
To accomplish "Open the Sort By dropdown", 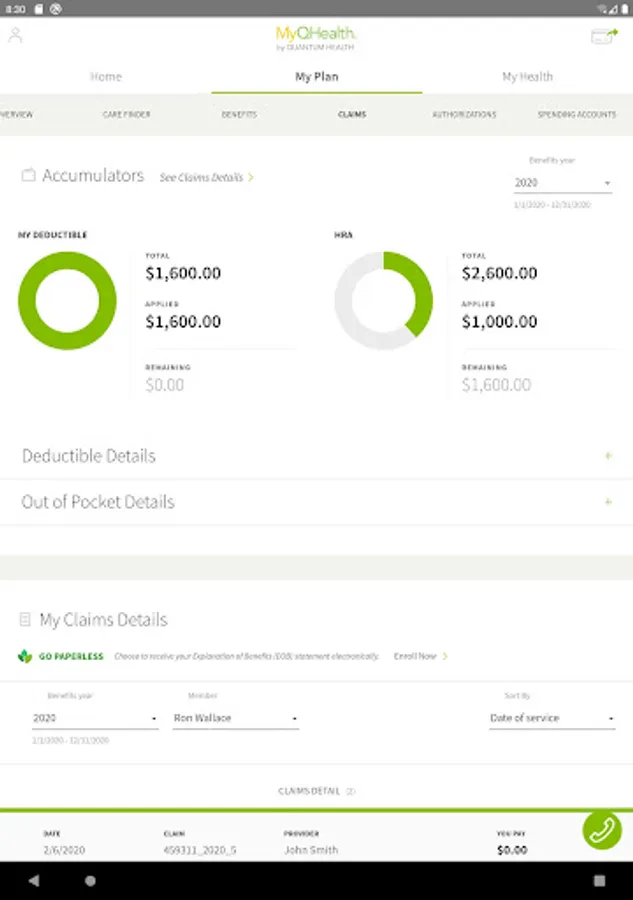I will tap(551, 719).
